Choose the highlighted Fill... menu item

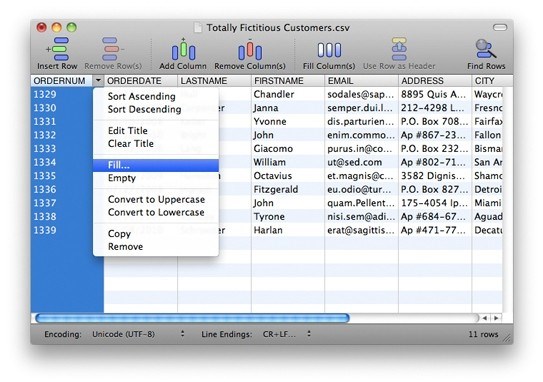pos(155,165)
